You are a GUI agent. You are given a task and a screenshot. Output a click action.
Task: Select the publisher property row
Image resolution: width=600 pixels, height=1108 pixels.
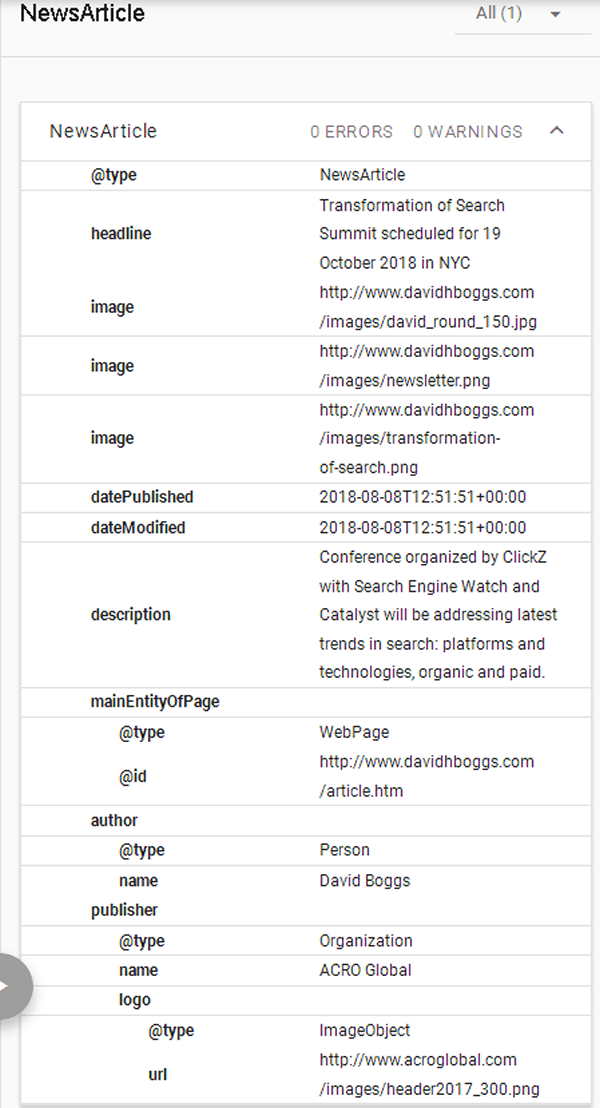tap(306, 910)
